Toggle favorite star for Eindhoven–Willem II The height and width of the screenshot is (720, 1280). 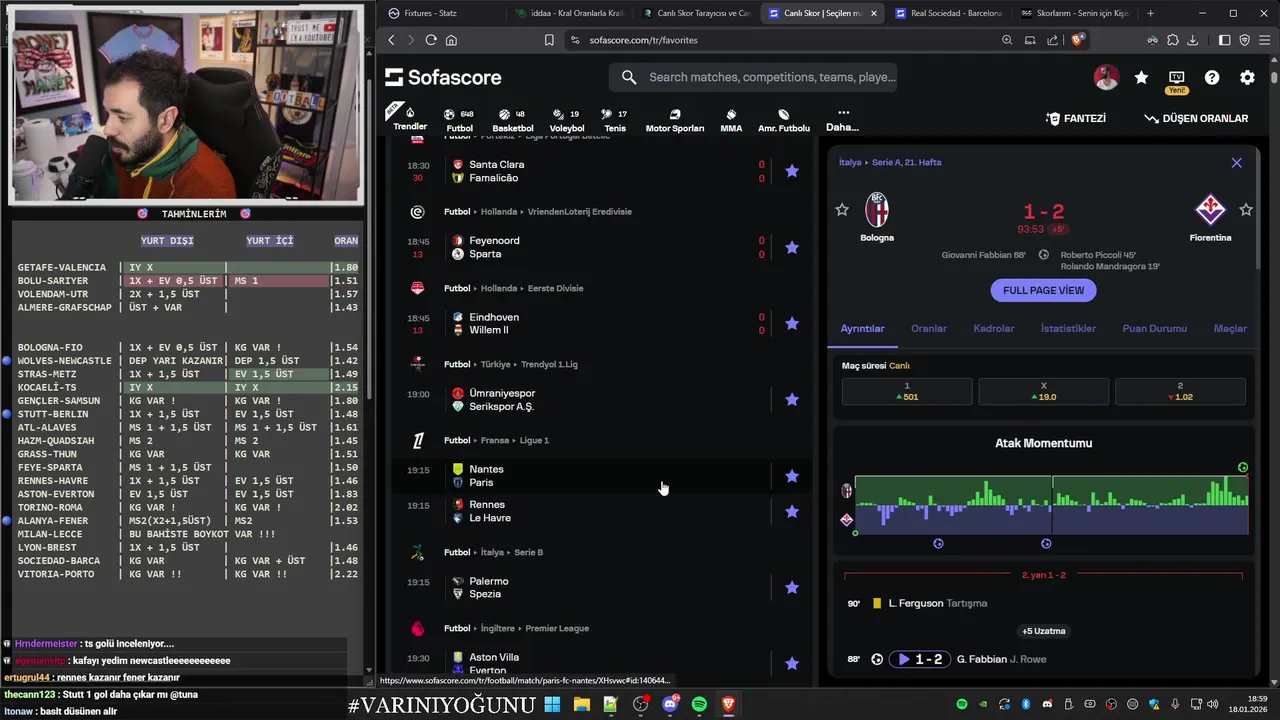(x=792, y=323)
